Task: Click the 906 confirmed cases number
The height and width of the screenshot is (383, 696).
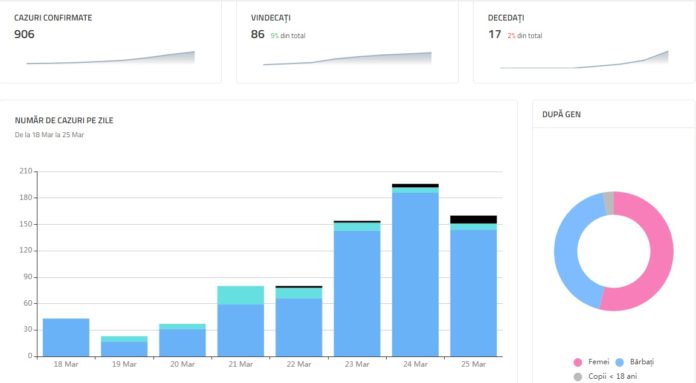Action: (24, 34)
